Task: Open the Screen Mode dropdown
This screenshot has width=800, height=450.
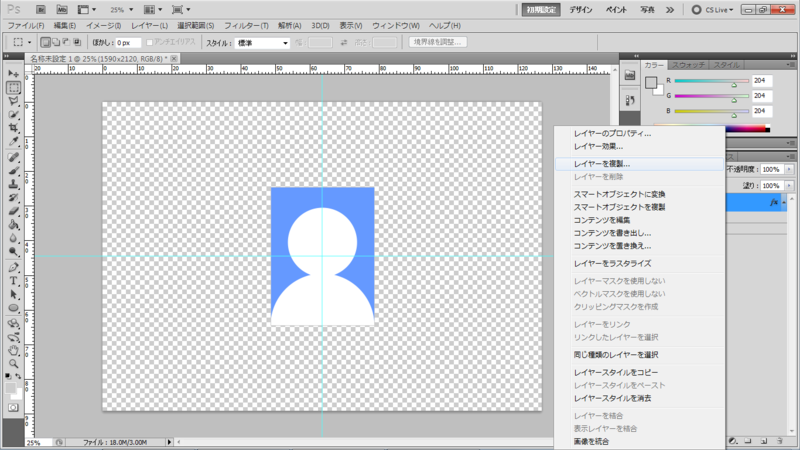Action: click(181, 10)
